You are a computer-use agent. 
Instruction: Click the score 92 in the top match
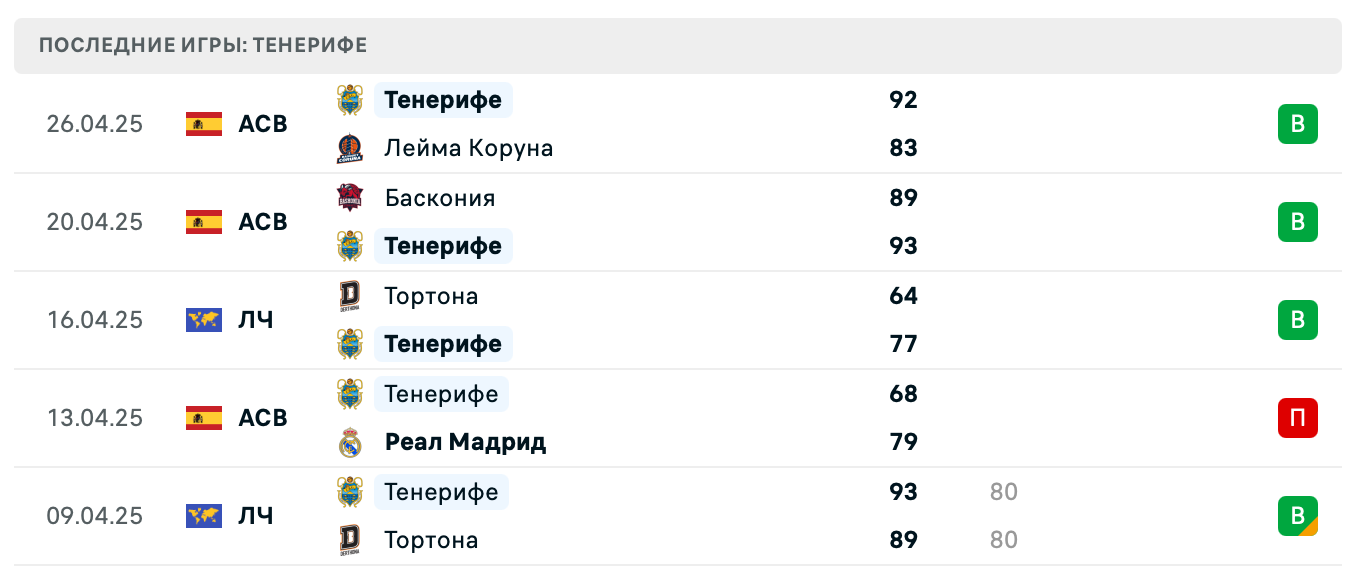coord(904,100)
